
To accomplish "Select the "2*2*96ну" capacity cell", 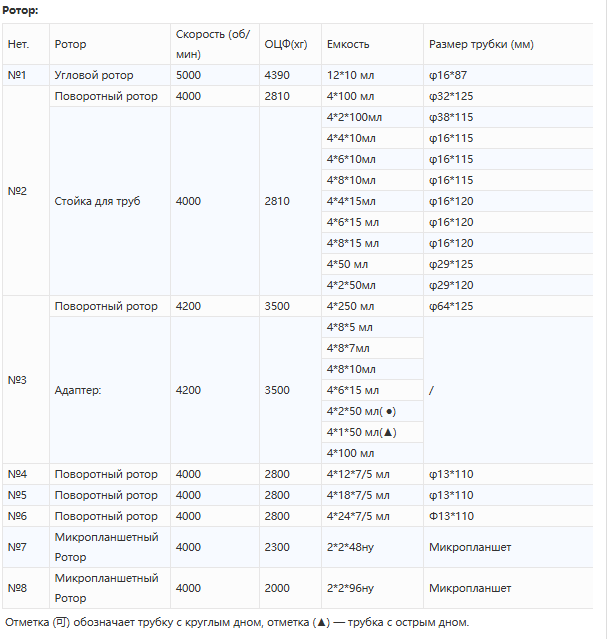I will [x=351, y=588].
